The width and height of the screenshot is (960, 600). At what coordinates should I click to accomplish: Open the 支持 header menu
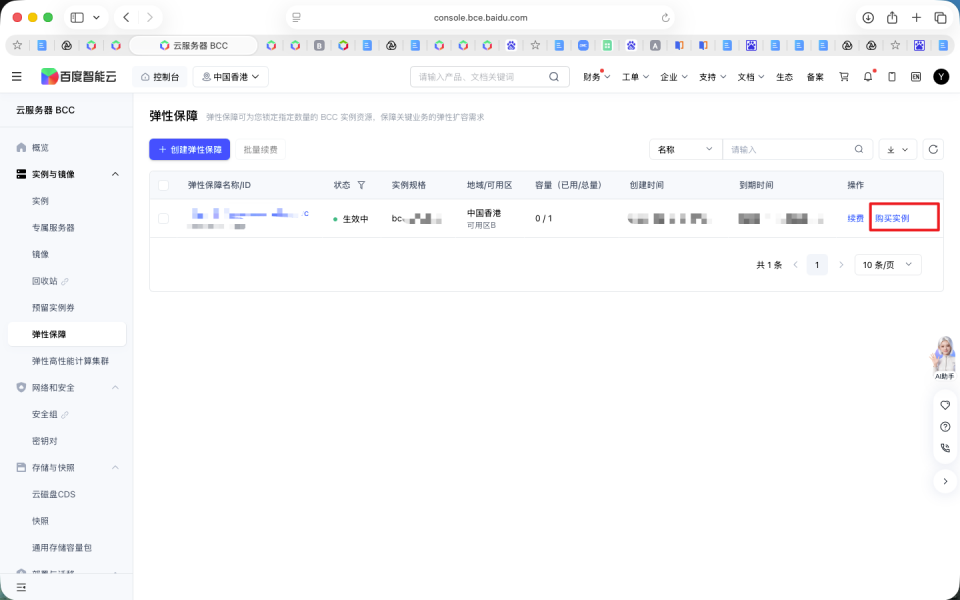712,77
